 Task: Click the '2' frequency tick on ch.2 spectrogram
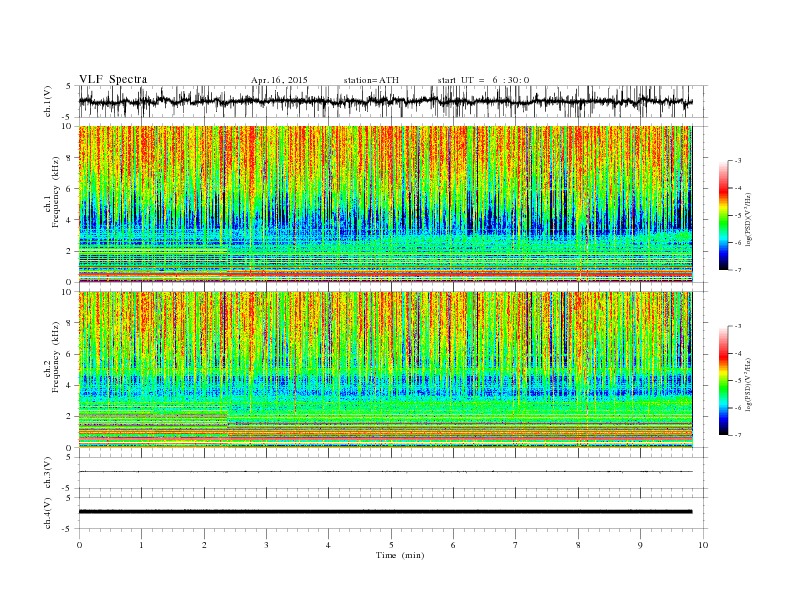pos(70,417)
